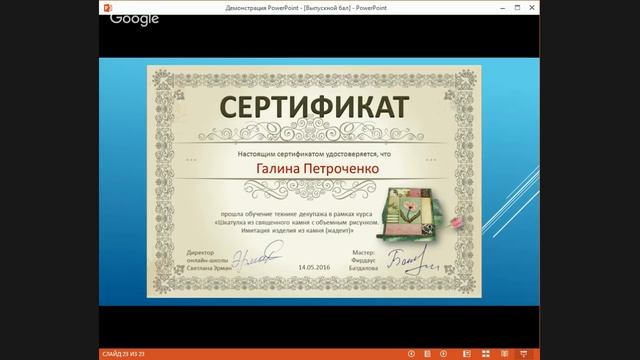
Task: Click 'Баздалова' master surname text
Action: 363,268
